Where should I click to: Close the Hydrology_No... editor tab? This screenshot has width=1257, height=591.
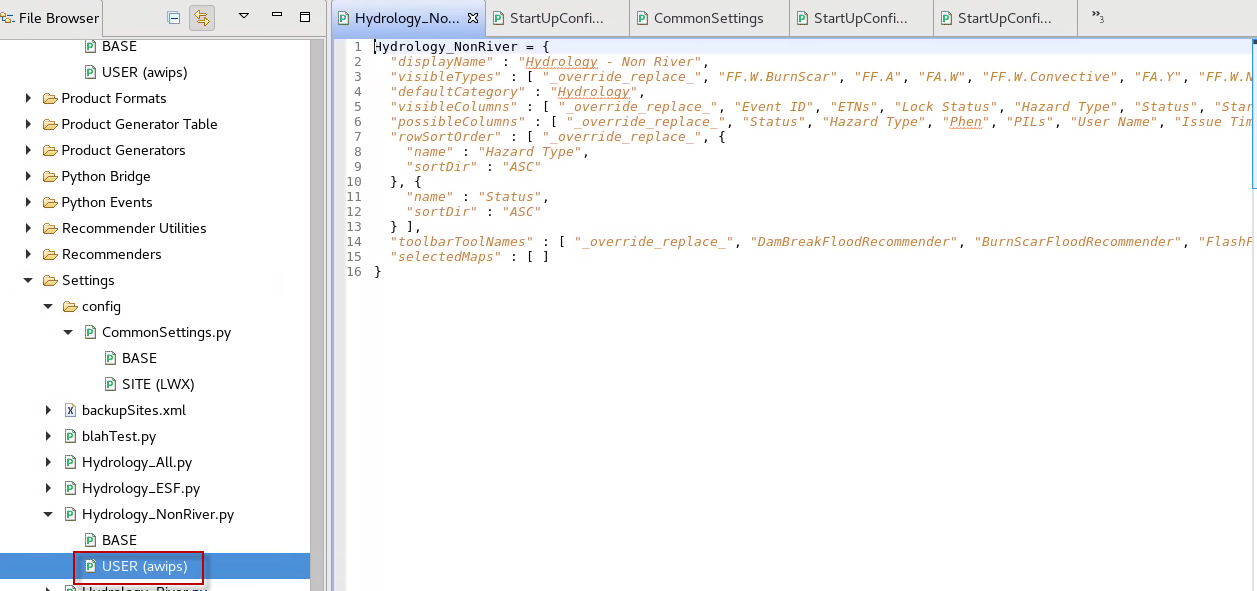pyautogui.click(x=474, y=18)
